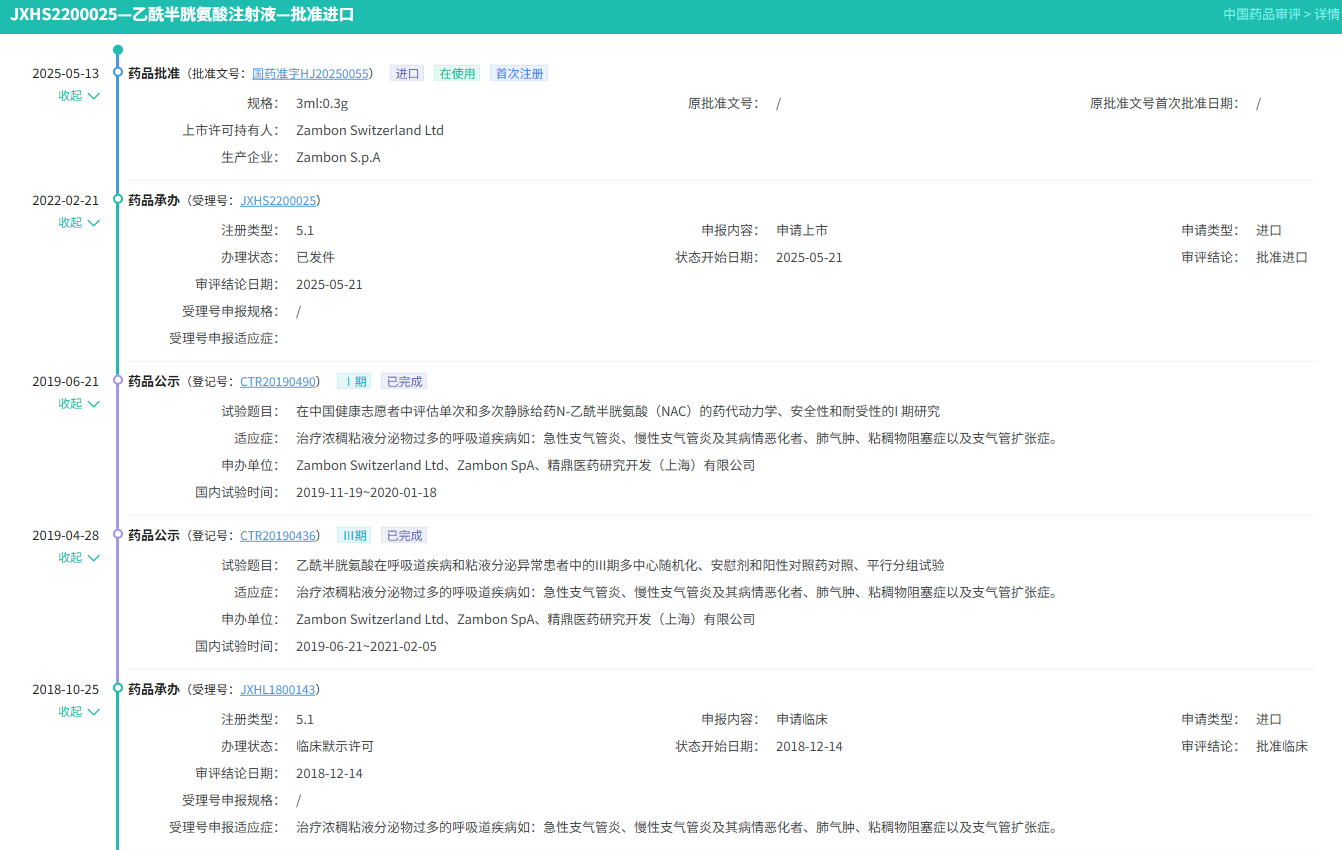Open approval number 国药准字HJ20250055 link
The image size is (1342, 850).
(x=310, y=74)
